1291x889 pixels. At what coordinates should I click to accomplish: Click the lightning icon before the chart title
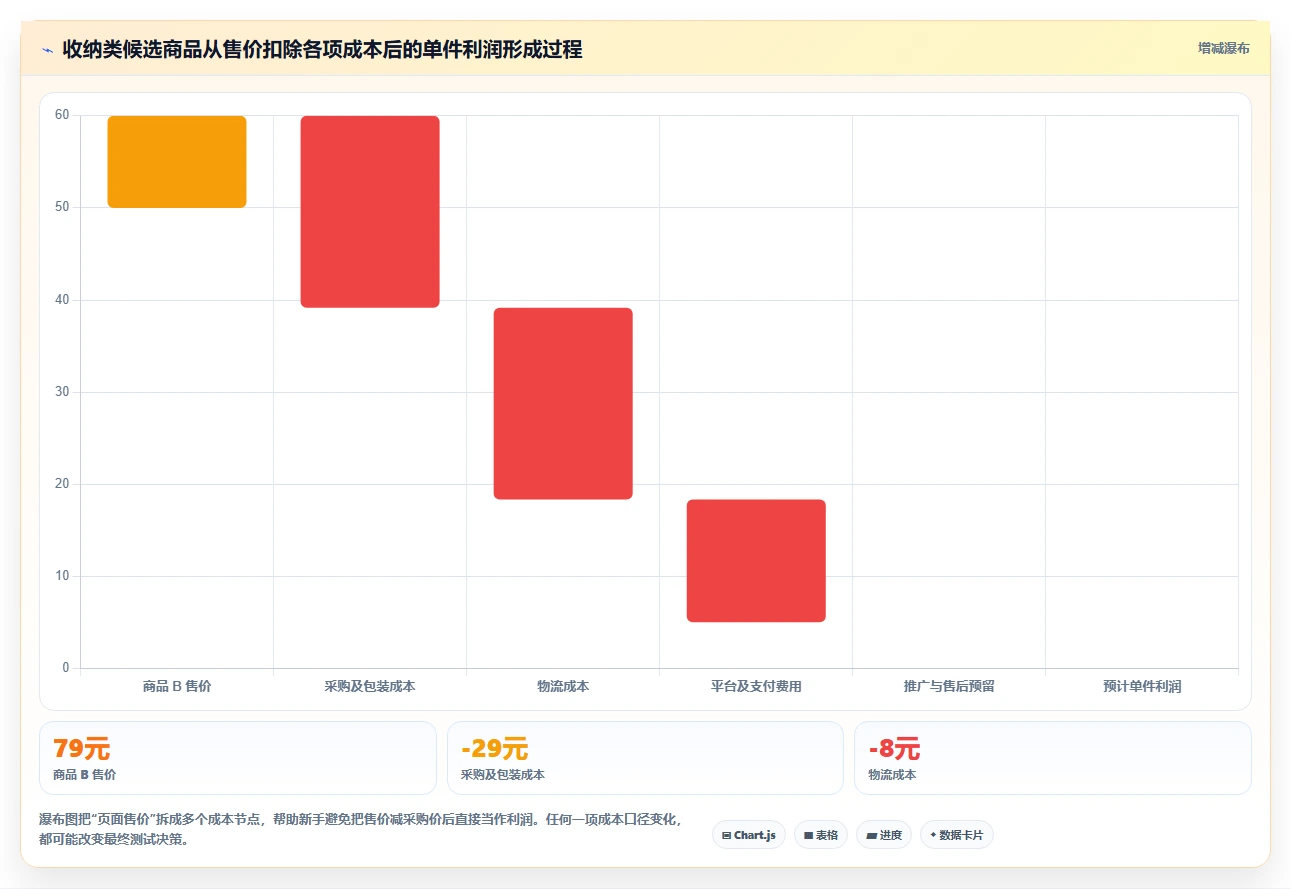[47, 49]
